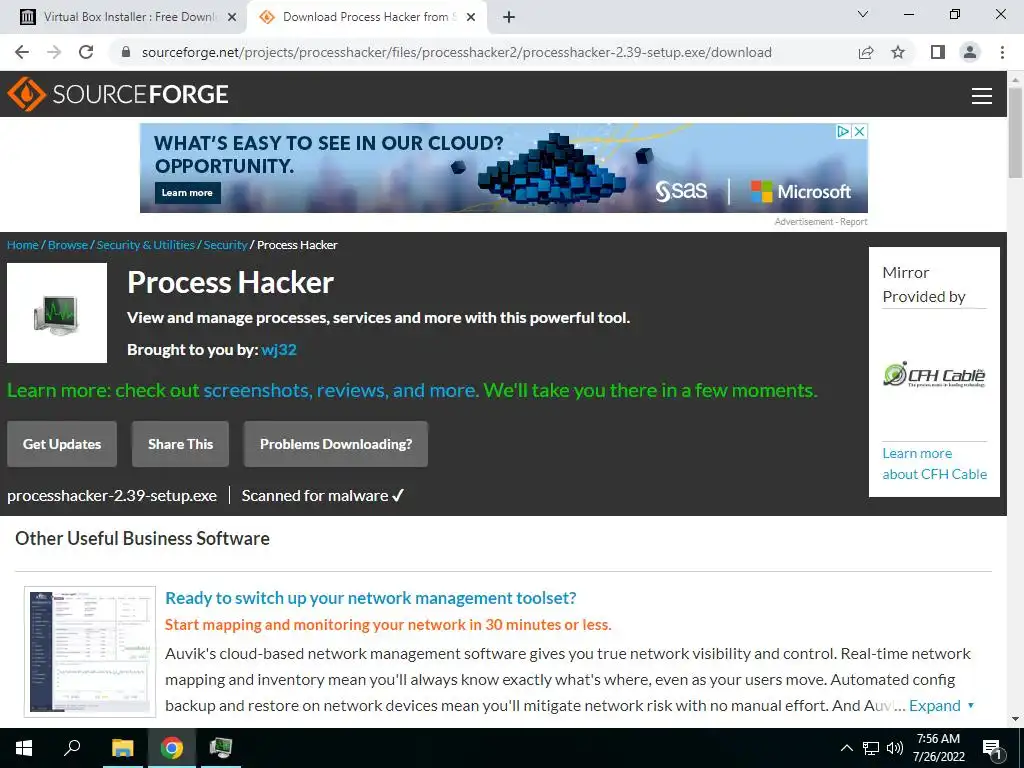
Task: Click the page's vertical scrollbar
Action: pyautogui.click(x=1015, y=392)
